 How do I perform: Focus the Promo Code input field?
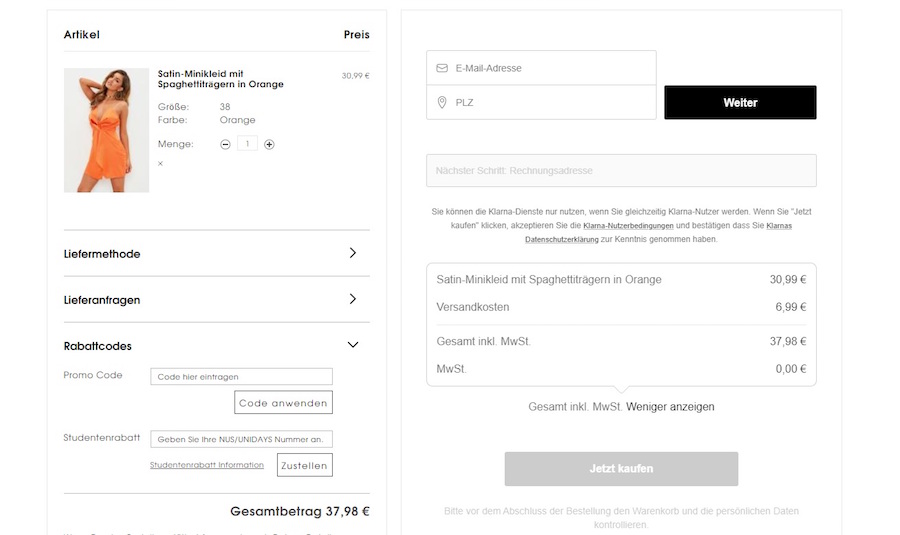click(241, 377)
